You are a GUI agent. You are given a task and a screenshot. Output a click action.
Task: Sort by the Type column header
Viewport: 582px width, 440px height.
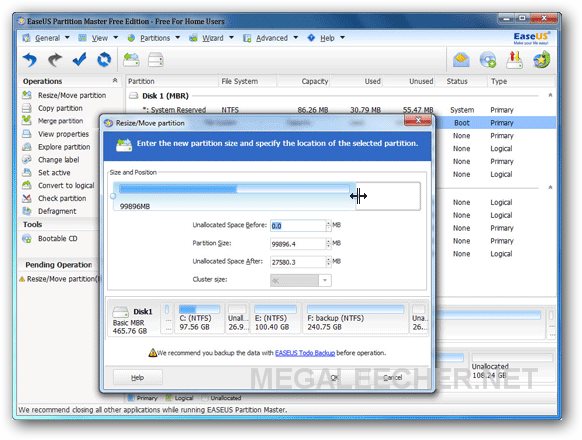(499, 81)
